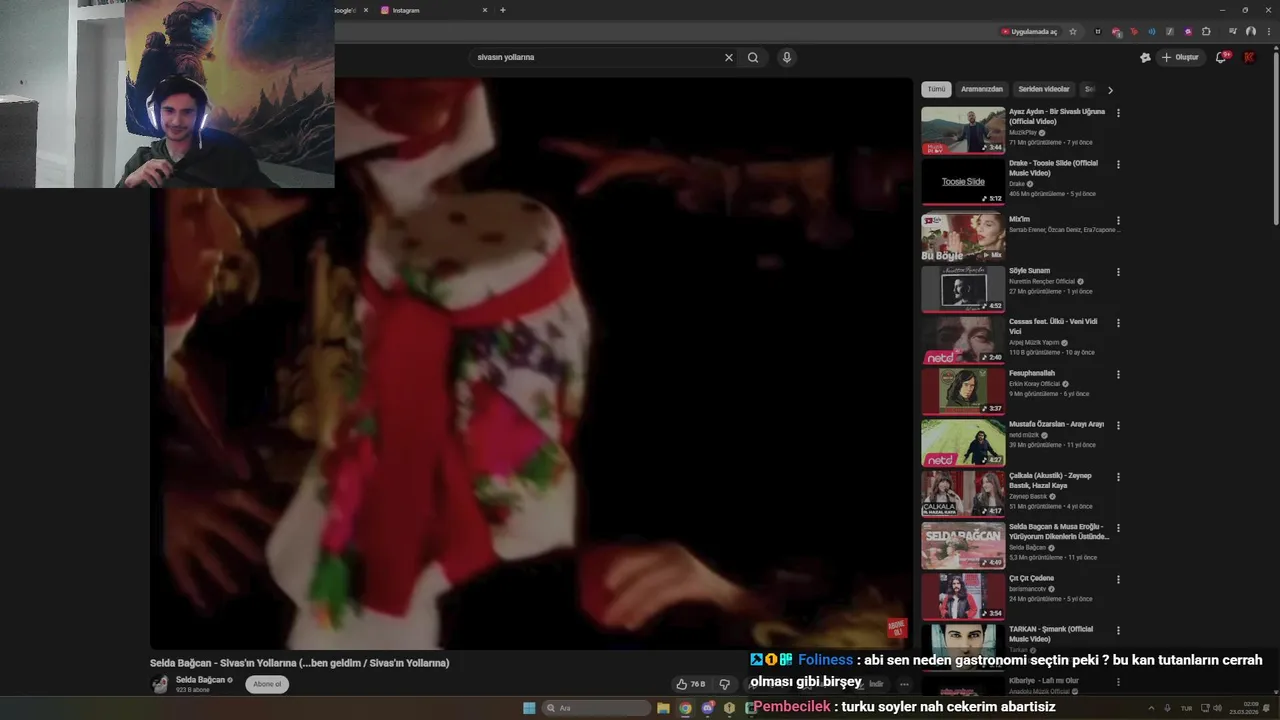Open Yürüyorum Dikenlerin Üstünde video
Image resolution: width=1280 pixels, height=720 pixels.
[1059, 531]
